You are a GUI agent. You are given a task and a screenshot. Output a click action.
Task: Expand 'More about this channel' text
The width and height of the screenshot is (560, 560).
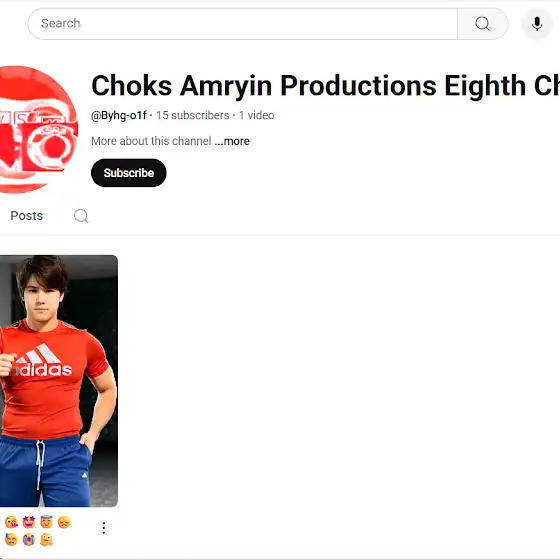pyautogui.click(x=151, y=141)
